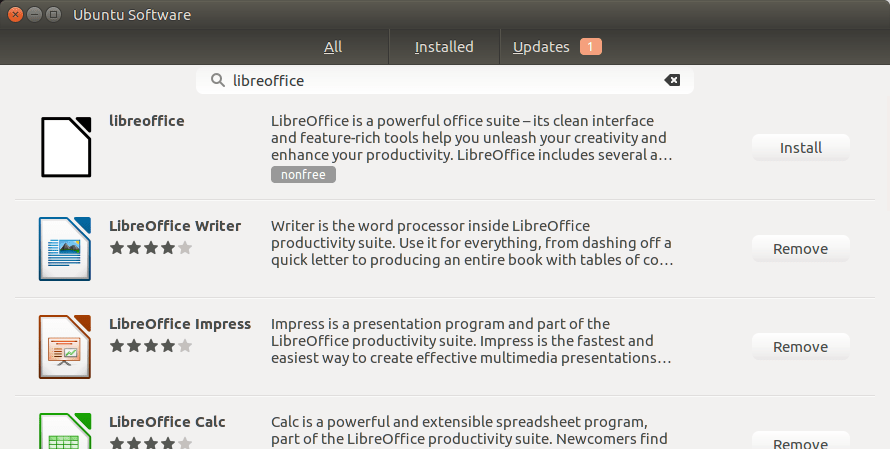Select the LibreOffice Impress title

(180, 324)
